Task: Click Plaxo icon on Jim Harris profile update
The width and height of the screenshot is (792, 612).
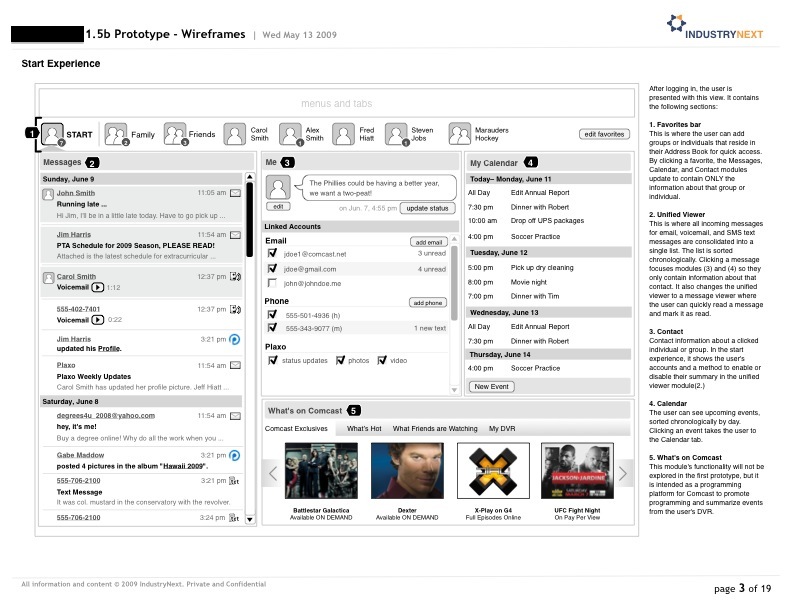Action: 234,339
